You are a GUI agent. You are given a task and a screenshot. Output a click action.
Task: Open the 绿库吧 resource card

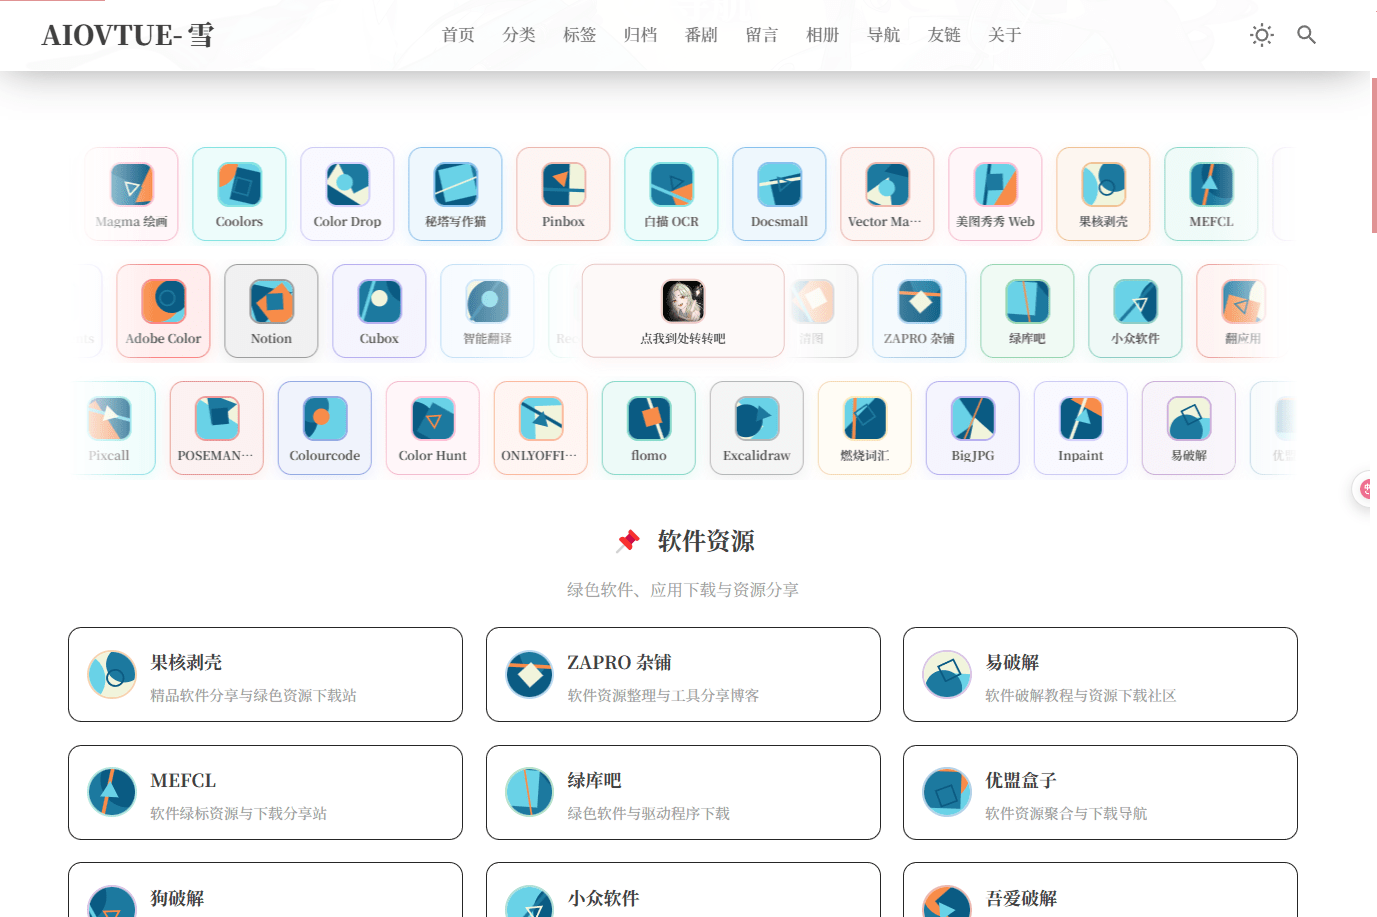(683, 792)
